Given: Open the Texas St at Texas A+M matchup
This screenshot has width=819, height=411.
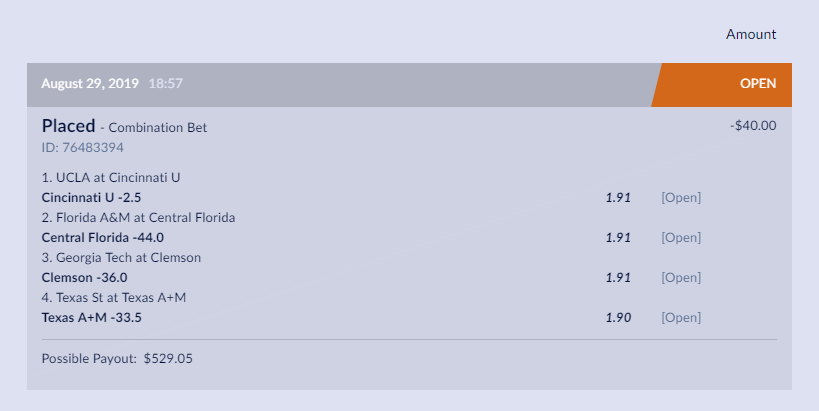Looking at the screenshot, I should click(x=113, y=297).
